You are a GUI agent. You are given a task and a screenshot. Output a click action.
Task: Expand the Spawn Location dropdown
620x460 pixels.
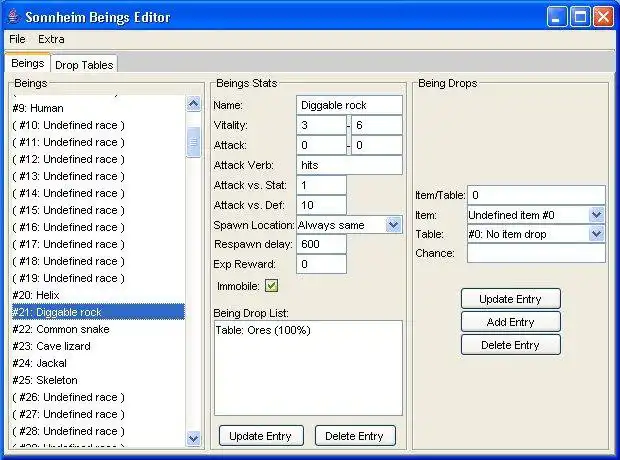pyautogui.click(x=393, y=225)
